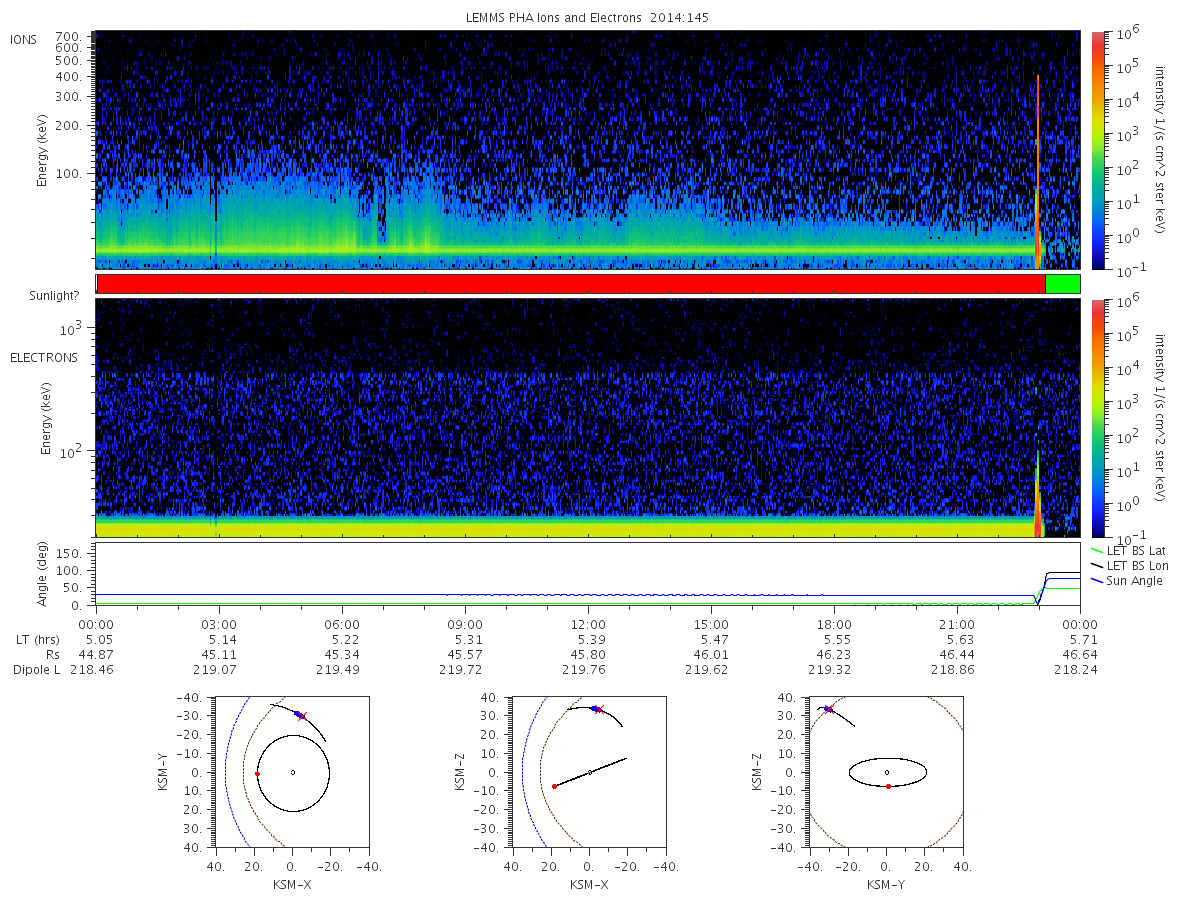Click the red segment of the Sunlight bar

(571, 284)
